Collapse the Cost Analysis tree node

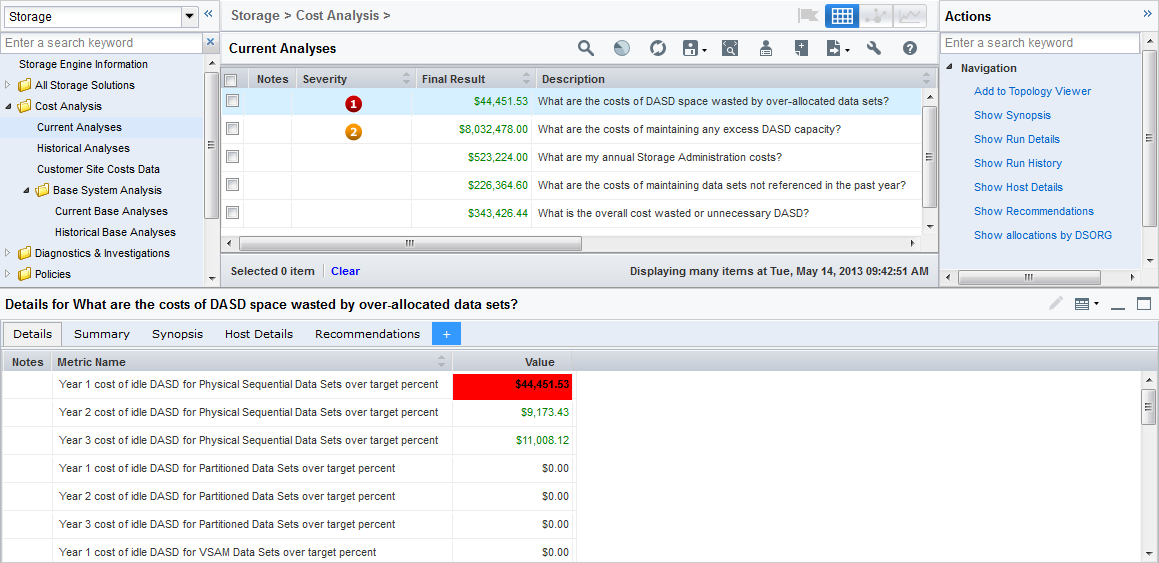click(8, 106)
